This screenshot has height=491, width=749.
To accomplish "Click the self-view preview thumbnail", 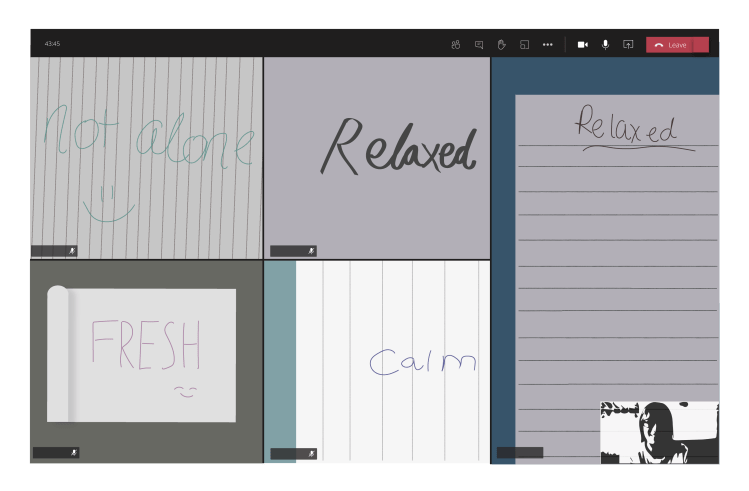I will pyautogui.click(x=659, y=432).
